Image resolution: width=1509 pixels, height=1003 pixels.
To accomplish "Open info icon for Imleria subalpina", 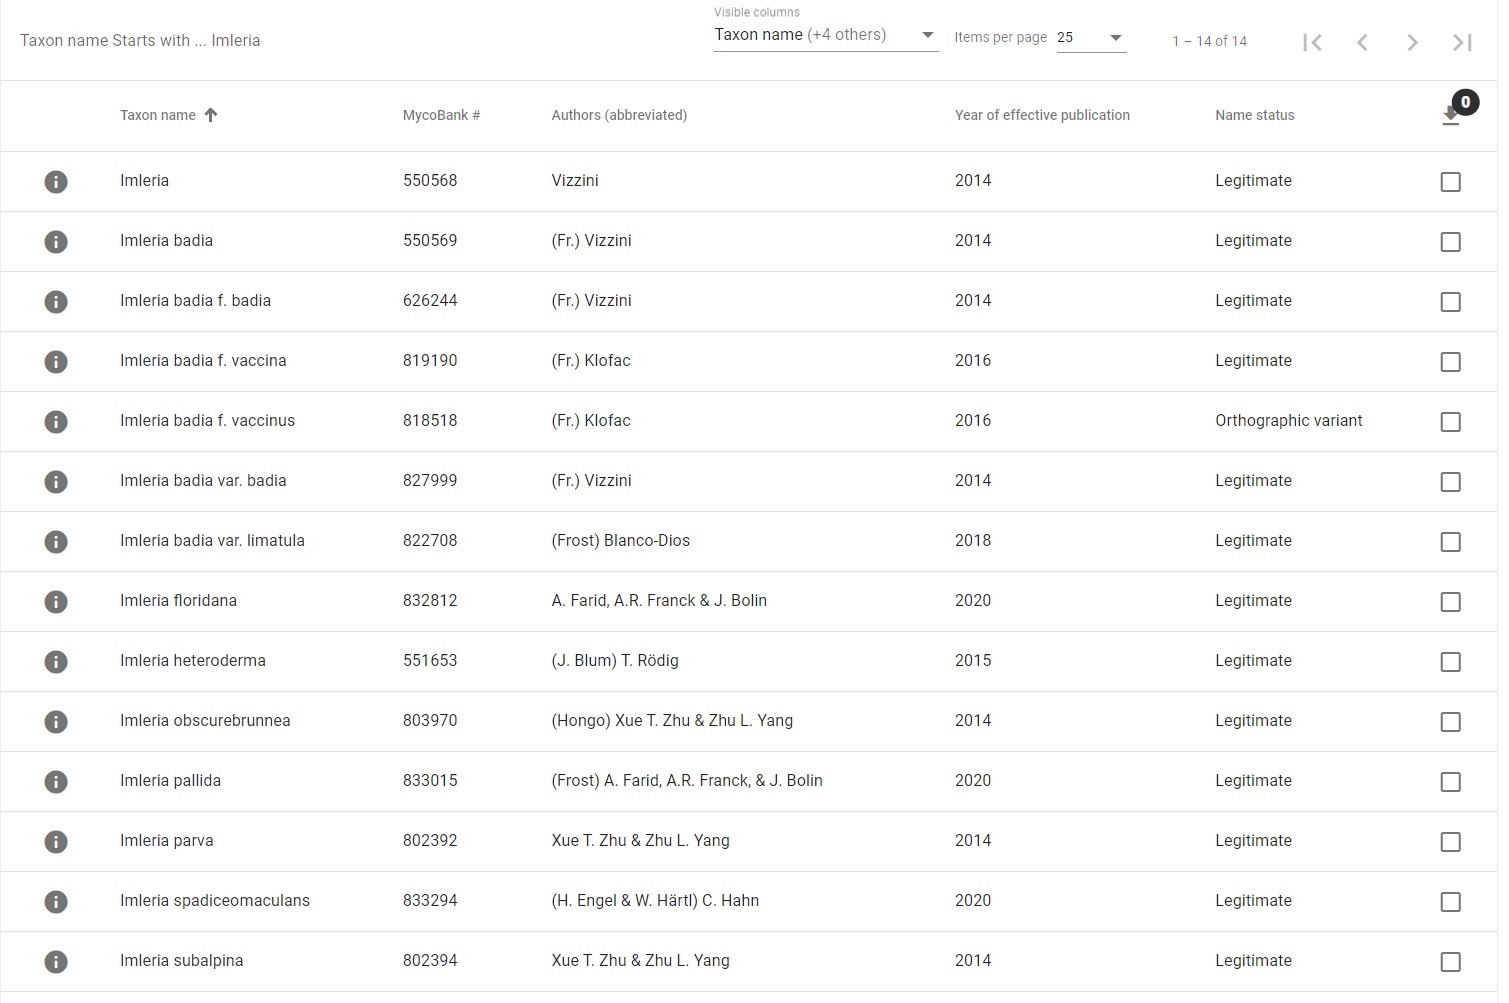I will click(x=56, y=961).
